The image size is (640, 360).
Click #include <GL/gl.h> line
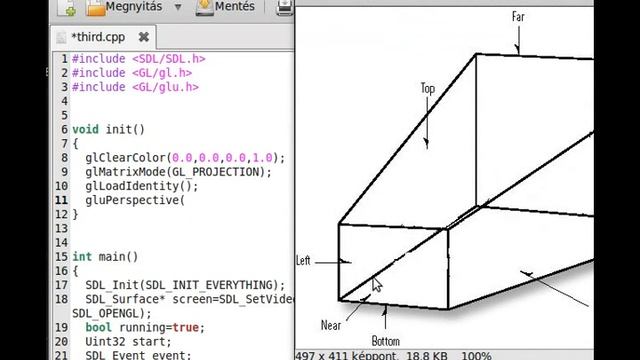(x=132, y=73)
